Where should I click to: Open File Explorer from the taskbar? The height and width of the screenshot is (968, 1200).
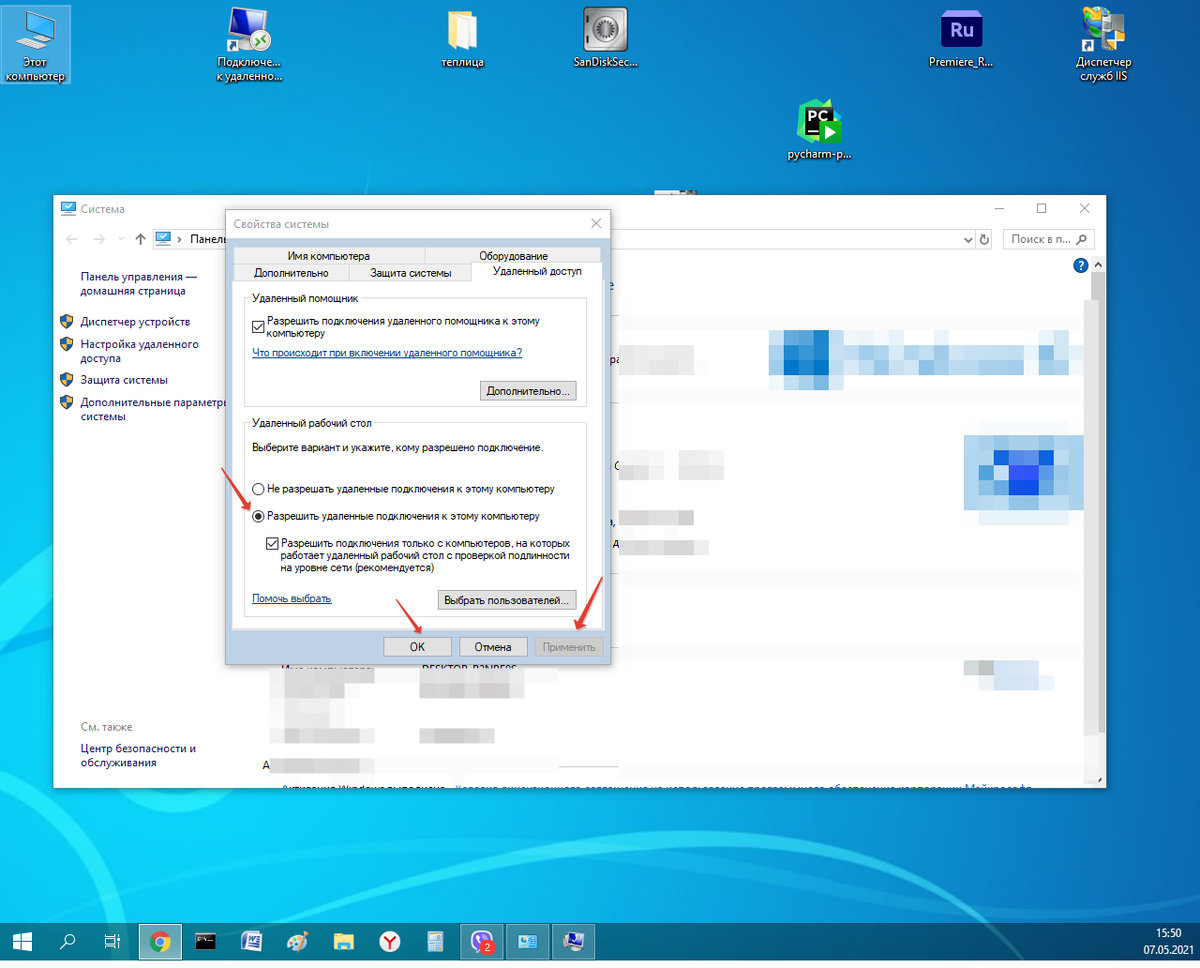[x=343, y=942]
